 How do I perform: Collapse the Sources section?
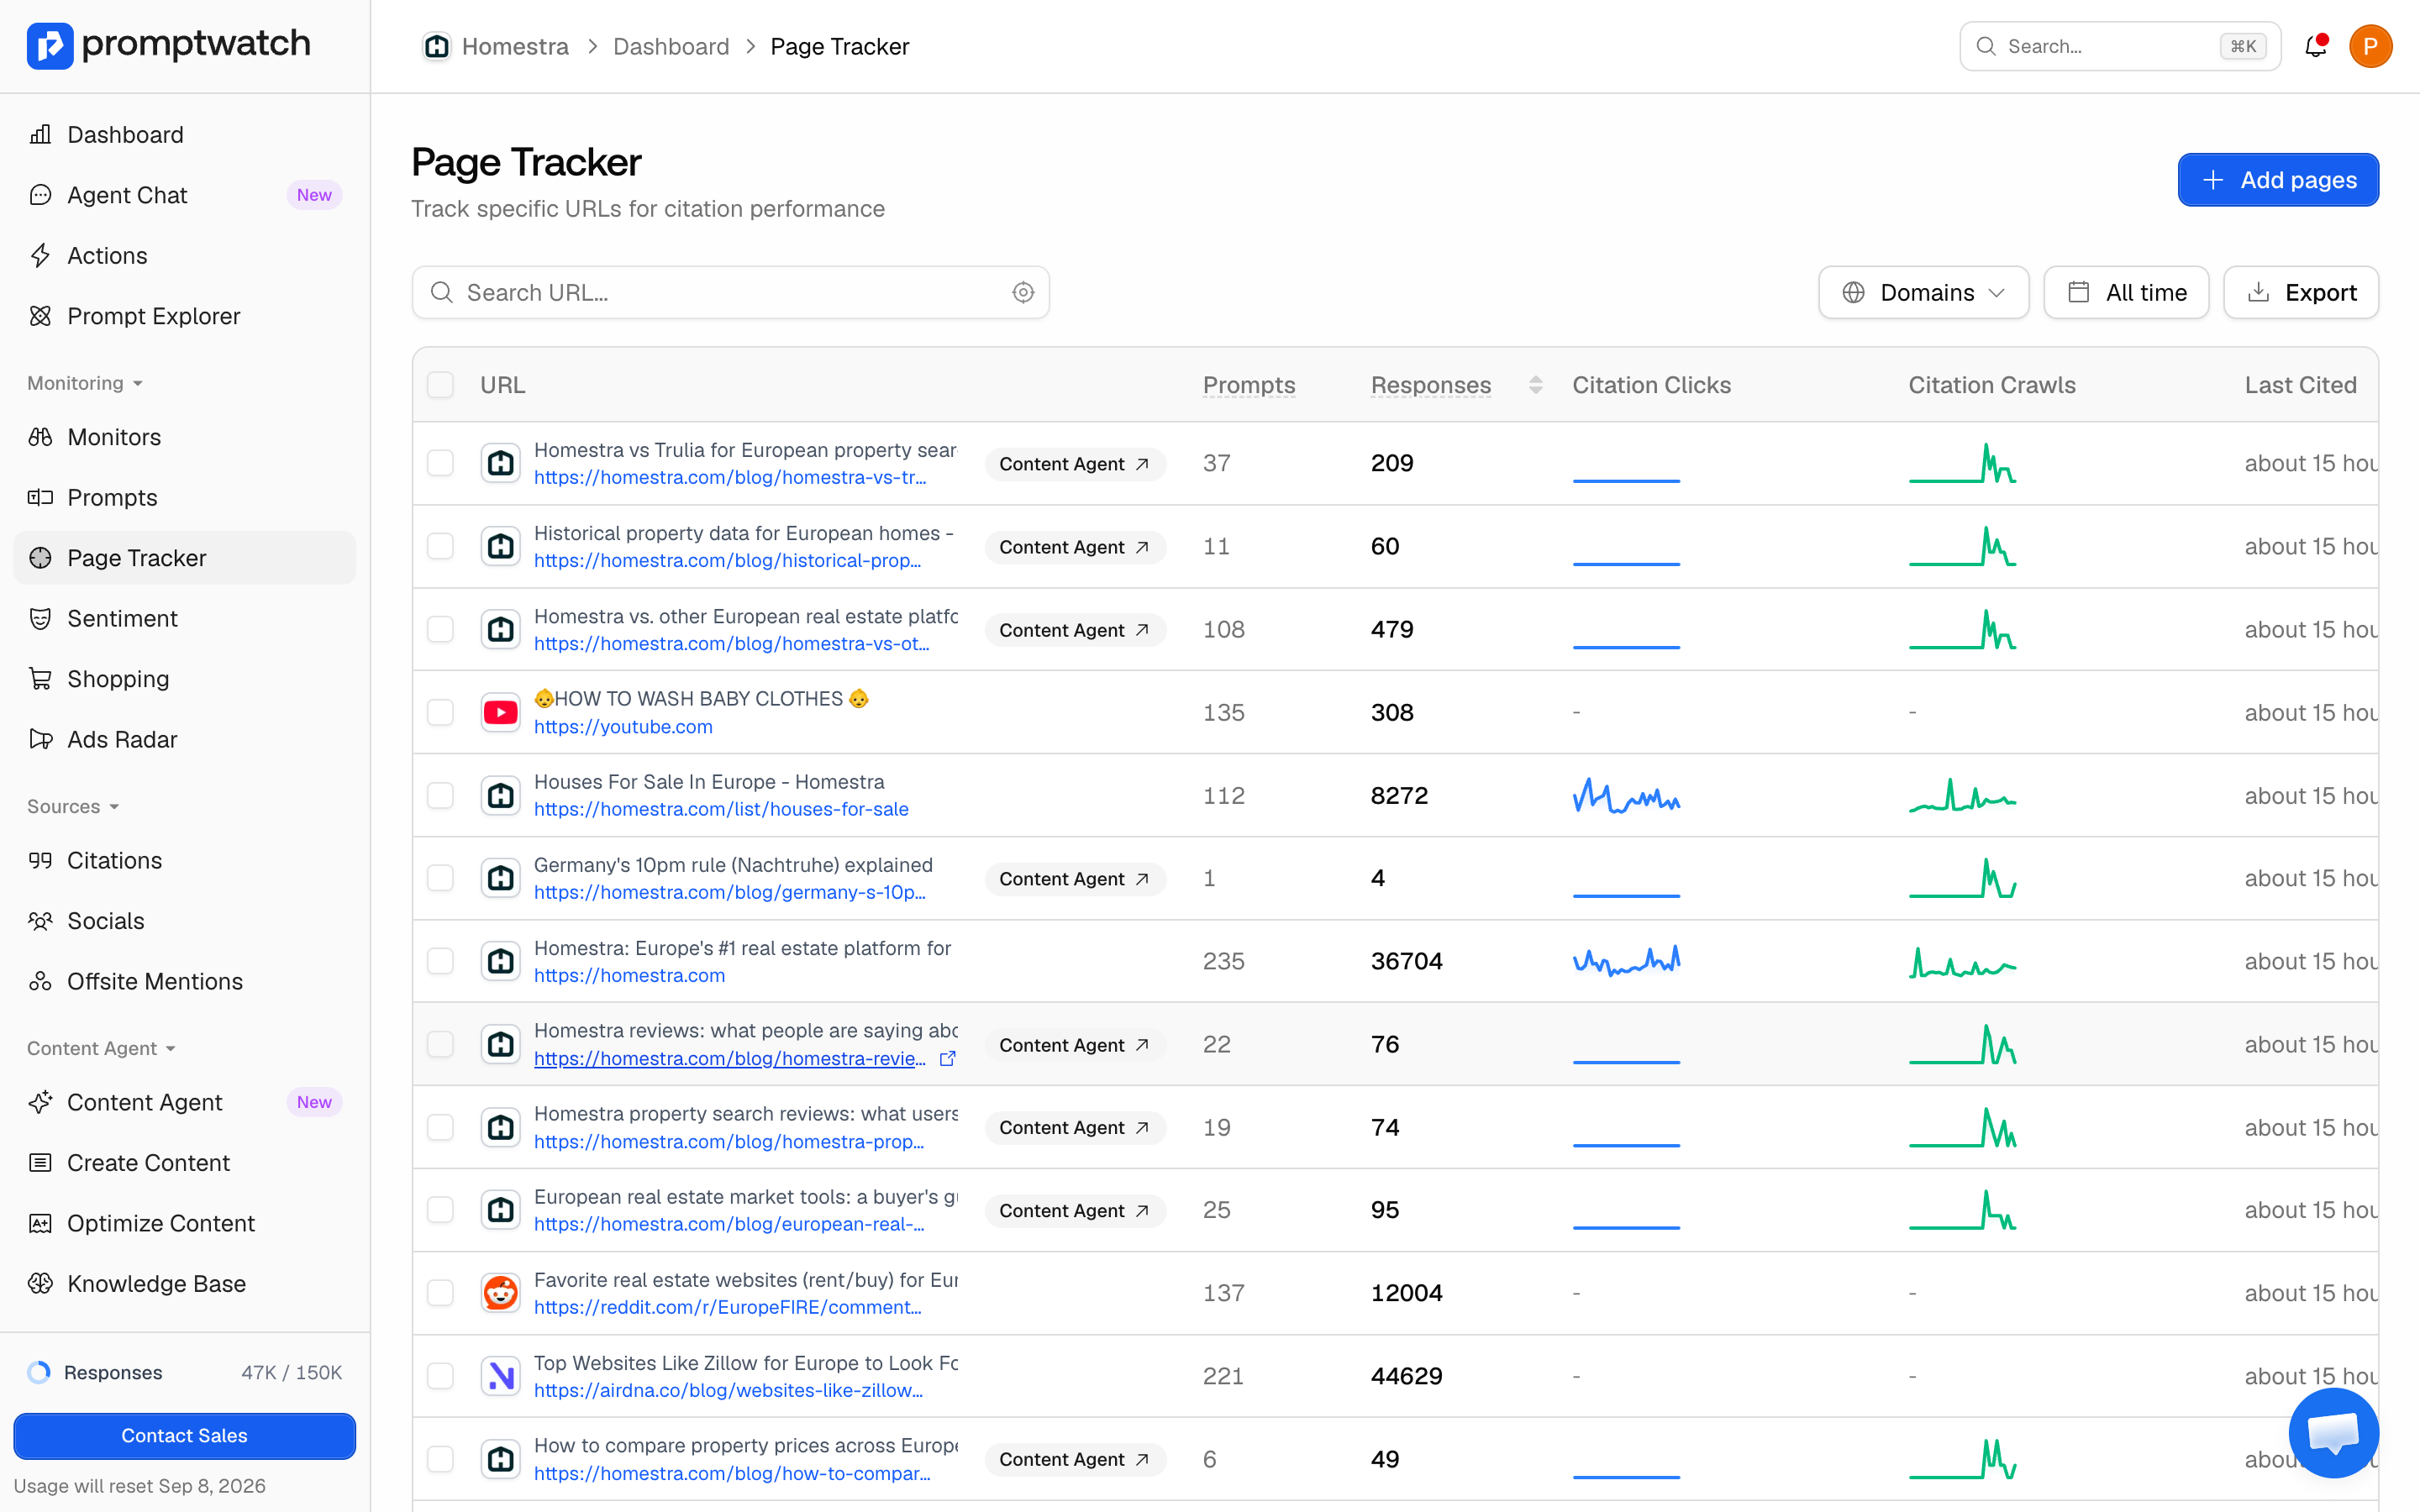point(73,806)
